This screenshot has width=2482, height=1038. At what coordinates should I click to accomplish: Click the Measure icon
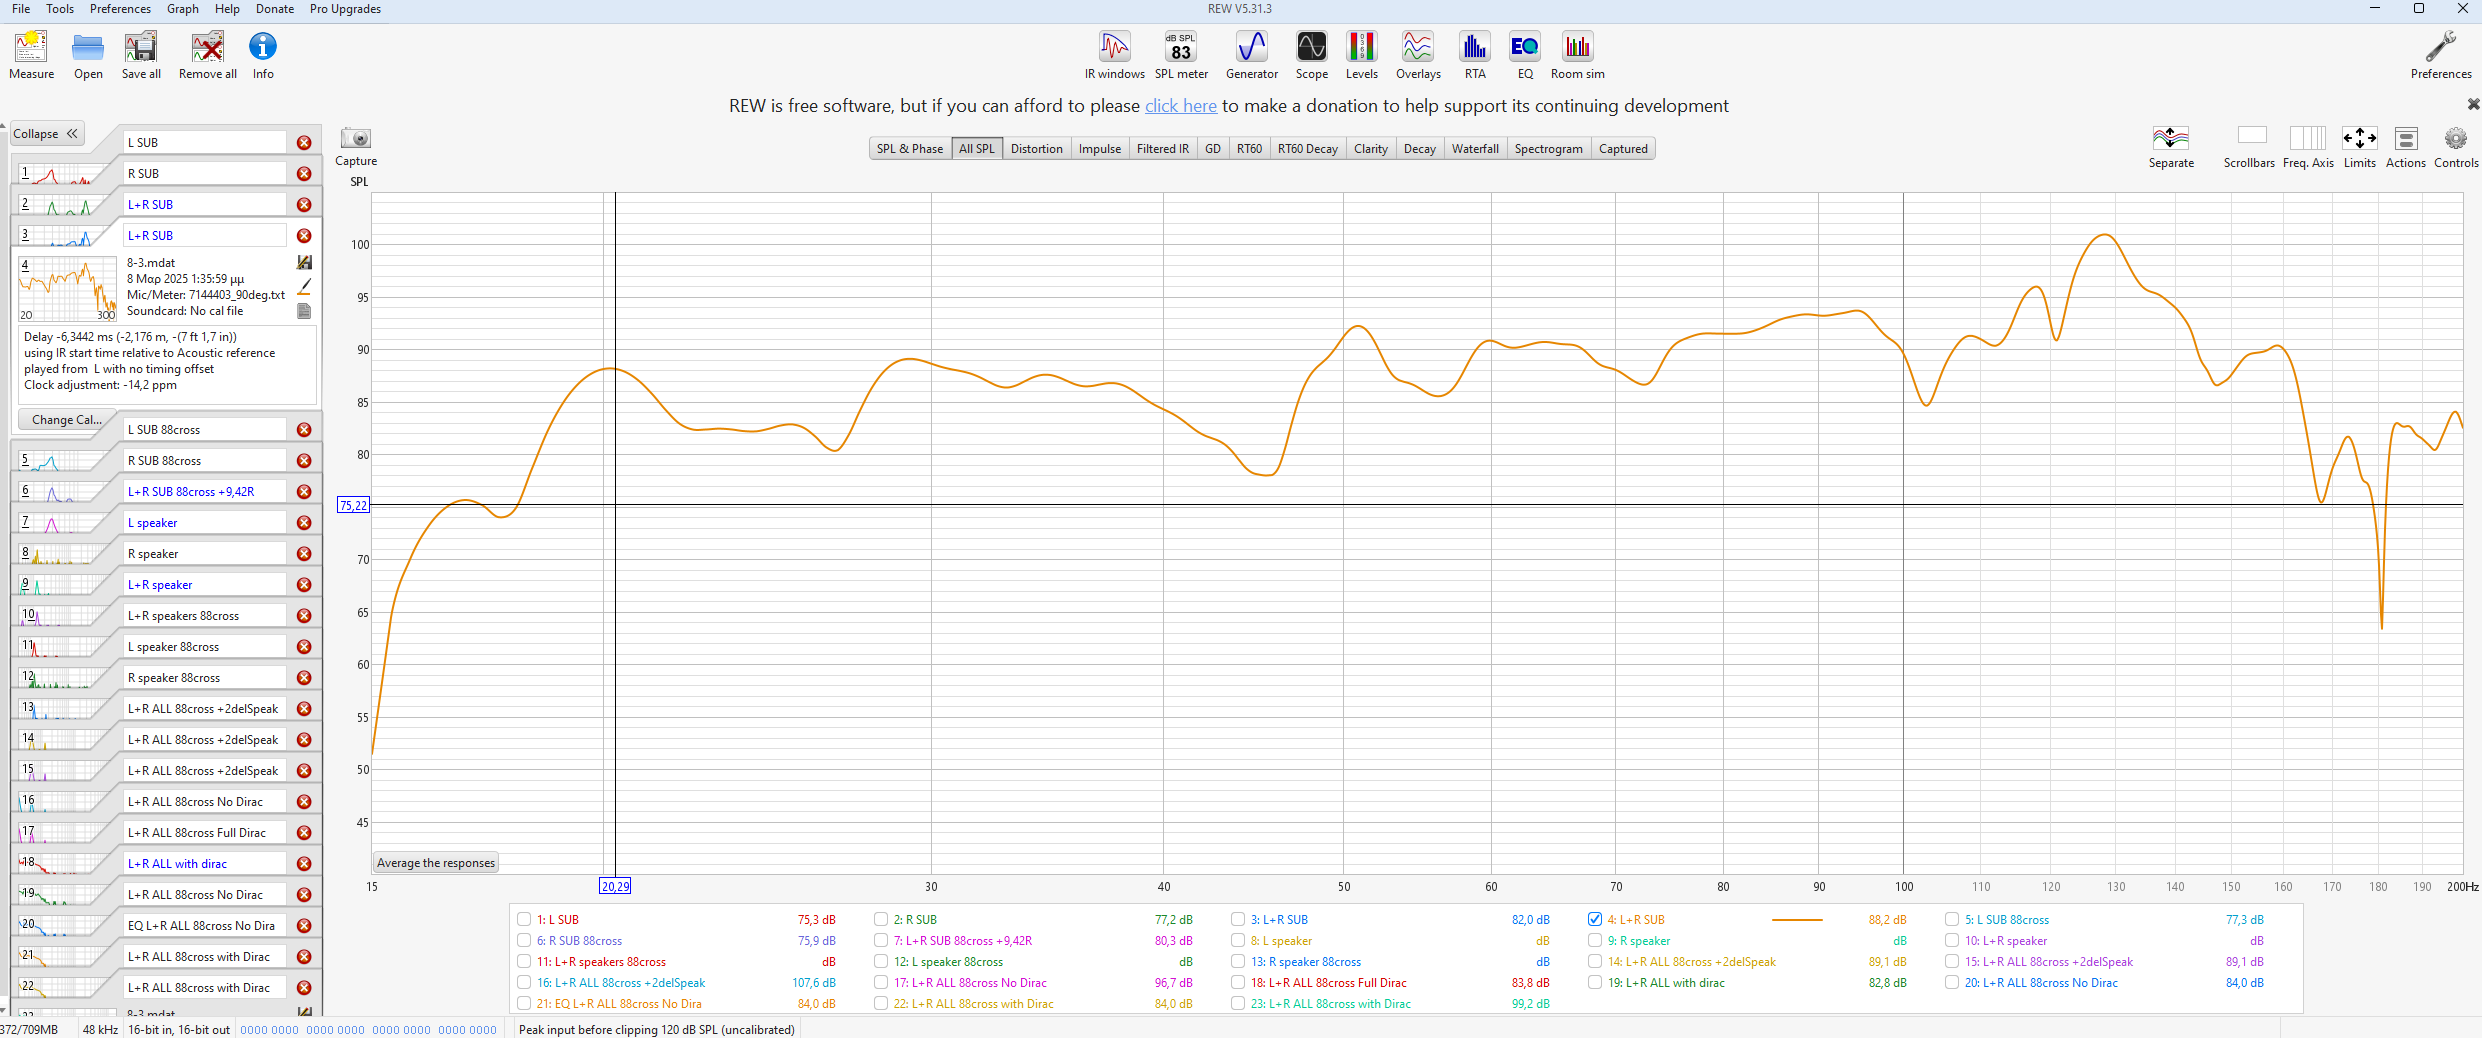pos(31,54)
